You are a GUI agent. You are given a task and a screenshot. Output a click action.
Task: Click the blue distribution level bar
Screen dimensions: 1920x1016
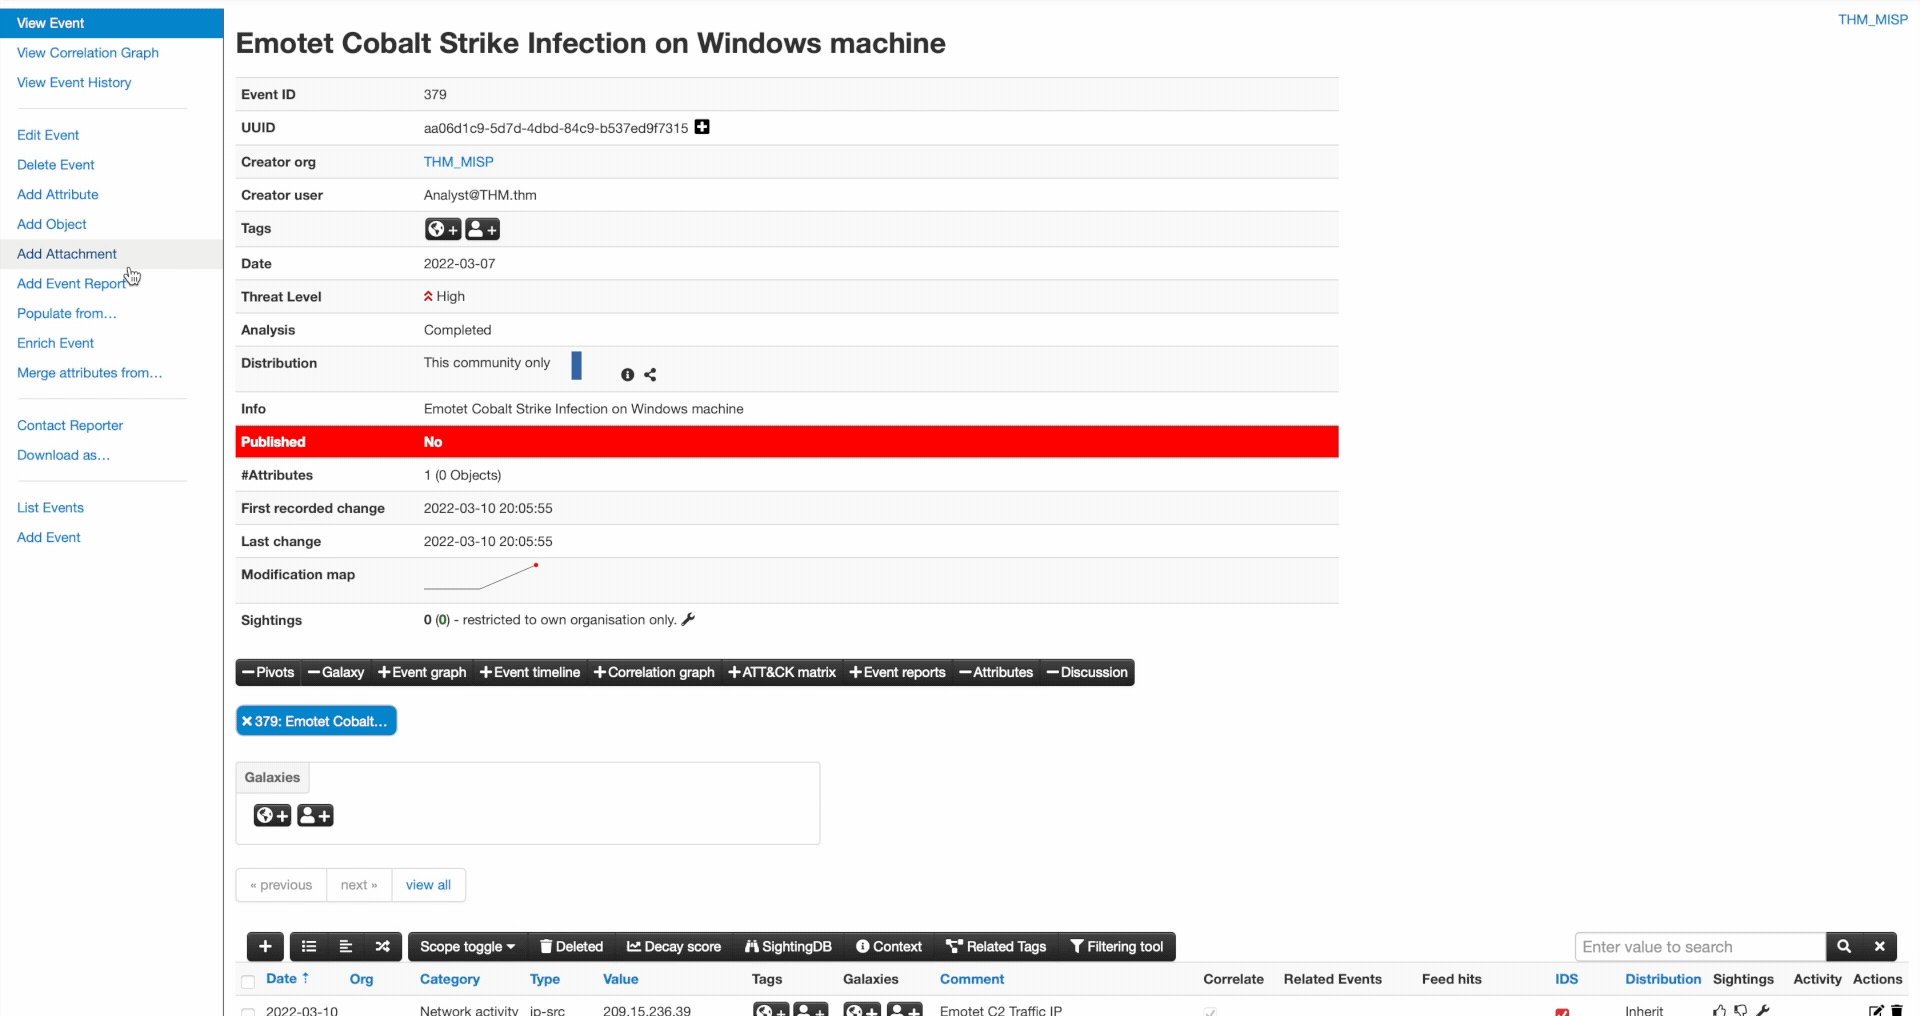coord(576,366)
